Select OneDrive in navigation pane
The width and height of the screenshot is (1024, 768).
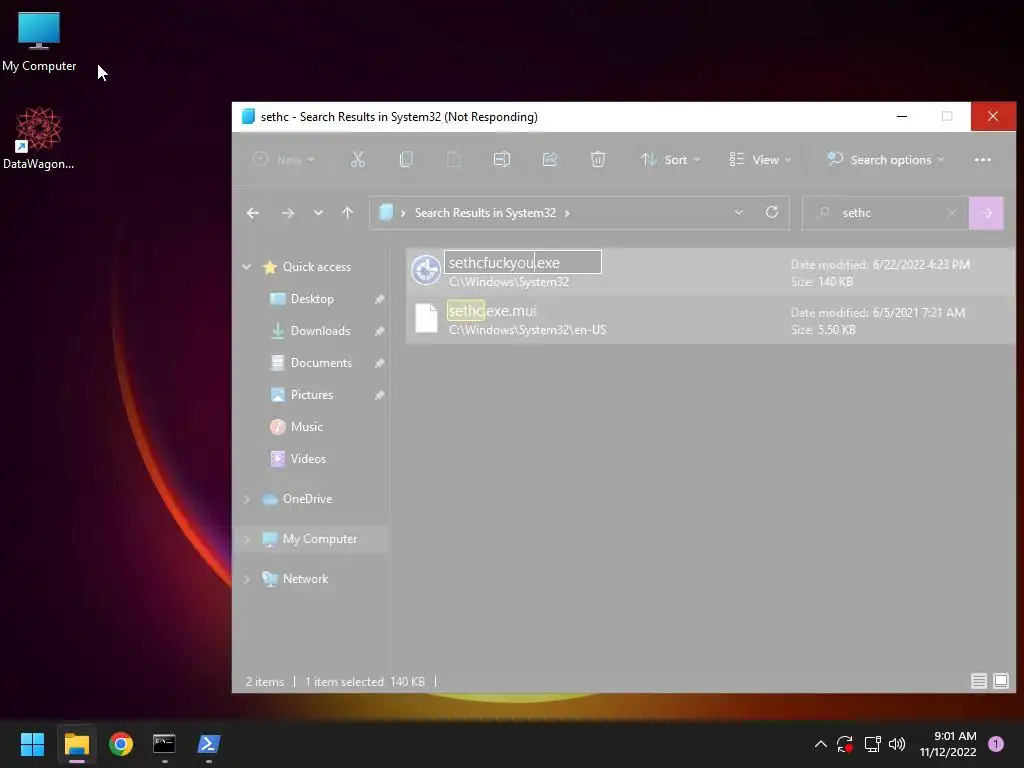click(307, 499)
